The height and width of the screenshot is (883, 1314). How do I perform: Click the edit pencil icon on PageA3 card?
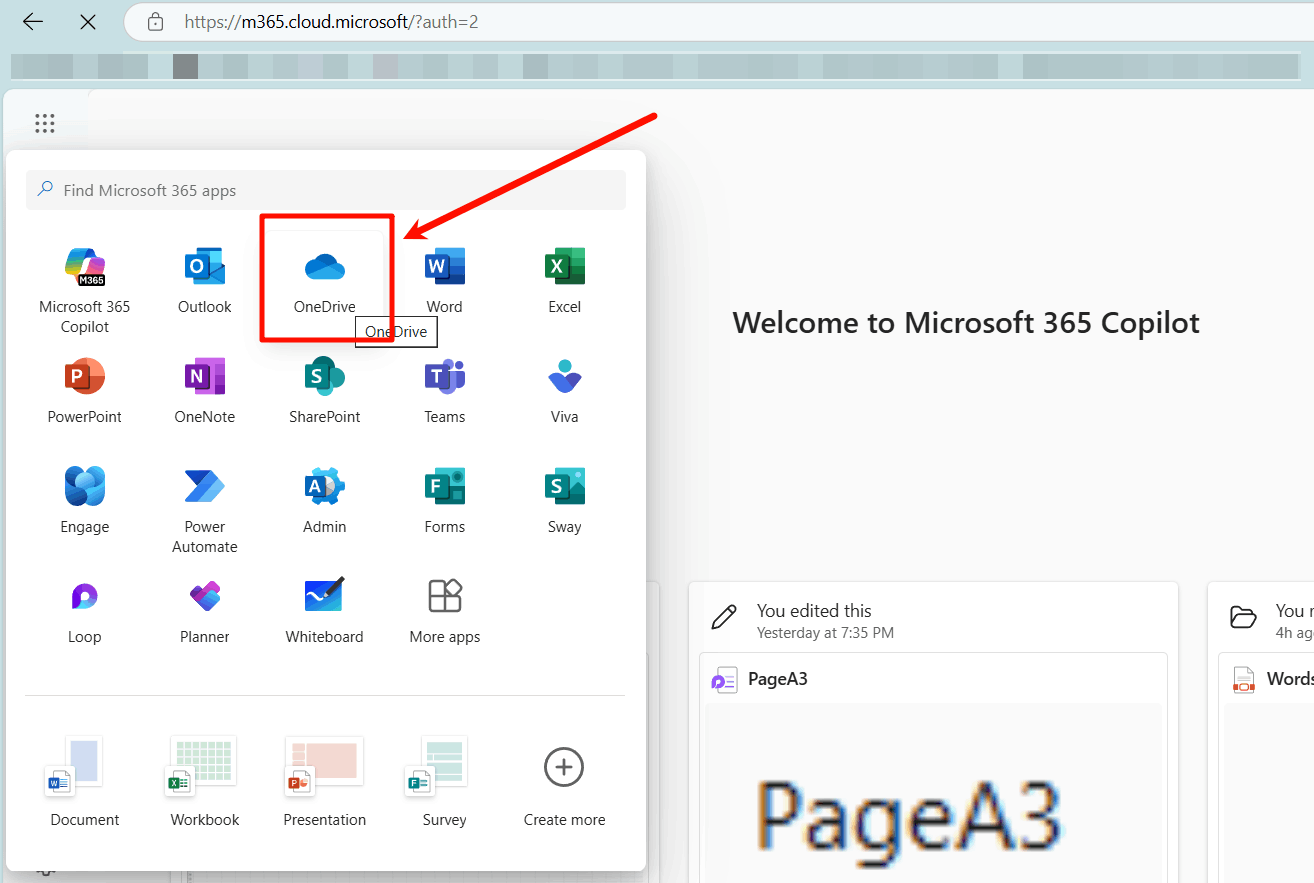(724, 617)
